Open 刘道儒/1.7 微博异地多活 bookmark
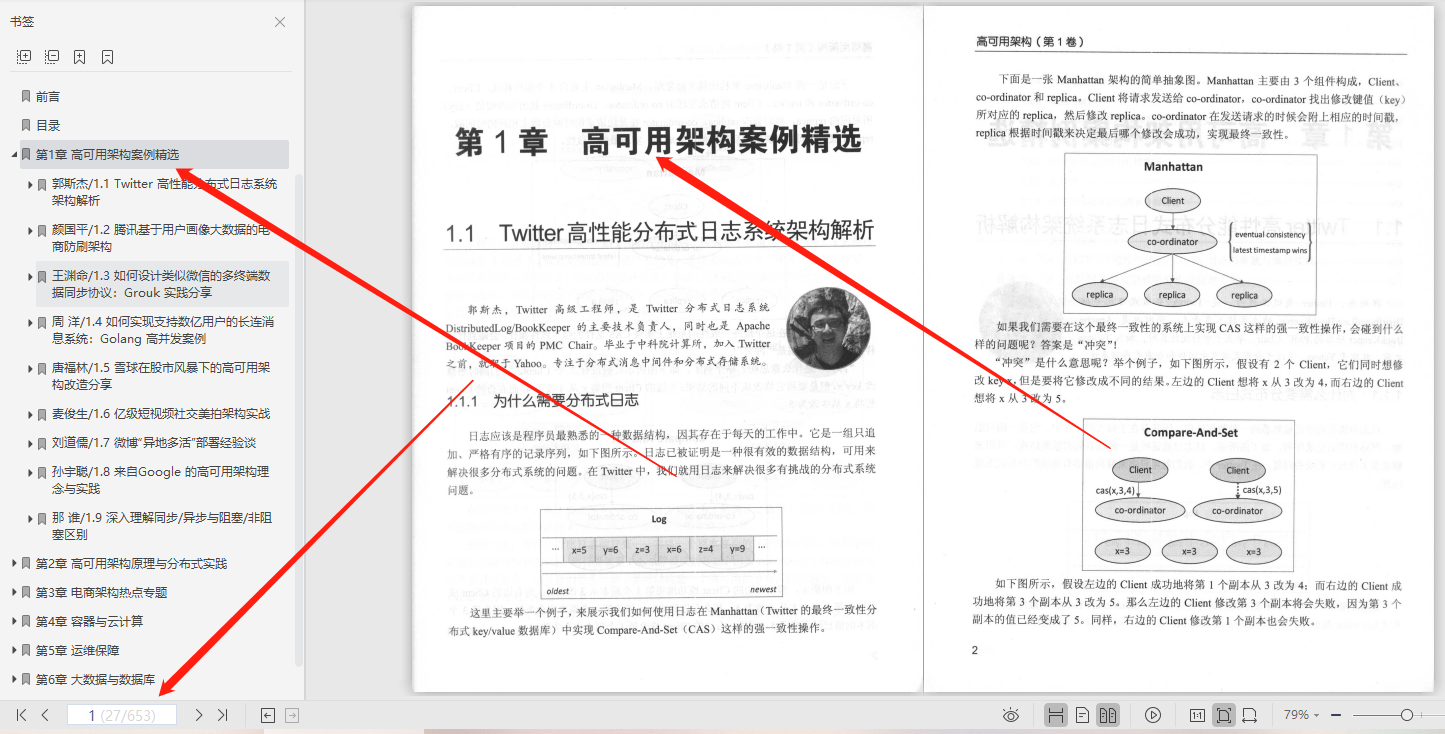Screen dimensions: 1445x734 click(154, 443)
